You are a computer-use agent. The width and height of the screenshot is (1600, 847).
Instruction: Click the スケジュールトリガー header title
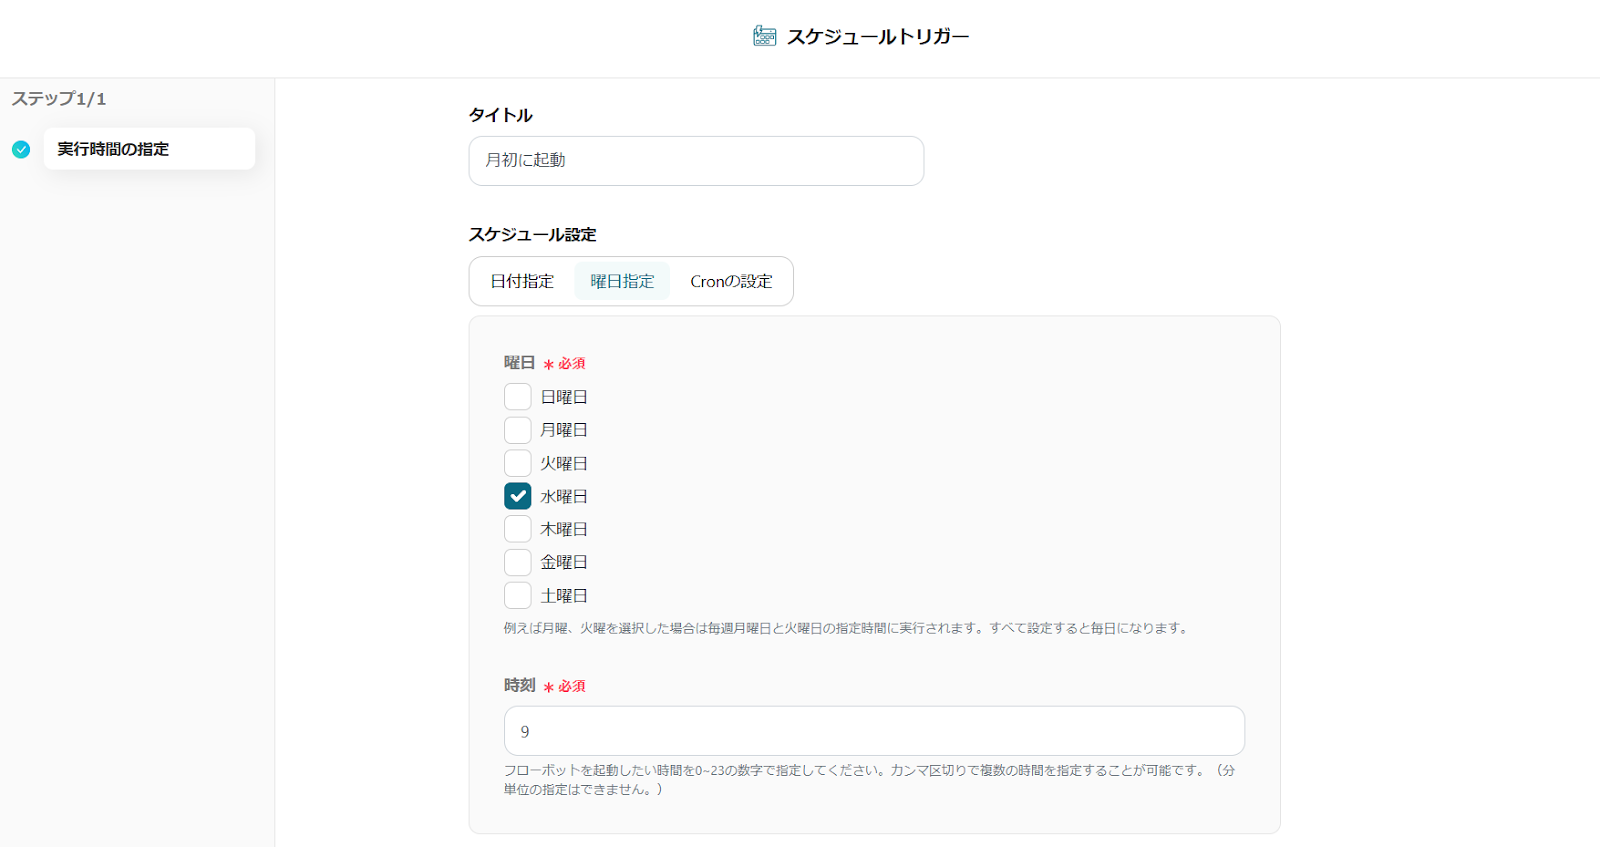click(x=877, y=37)
